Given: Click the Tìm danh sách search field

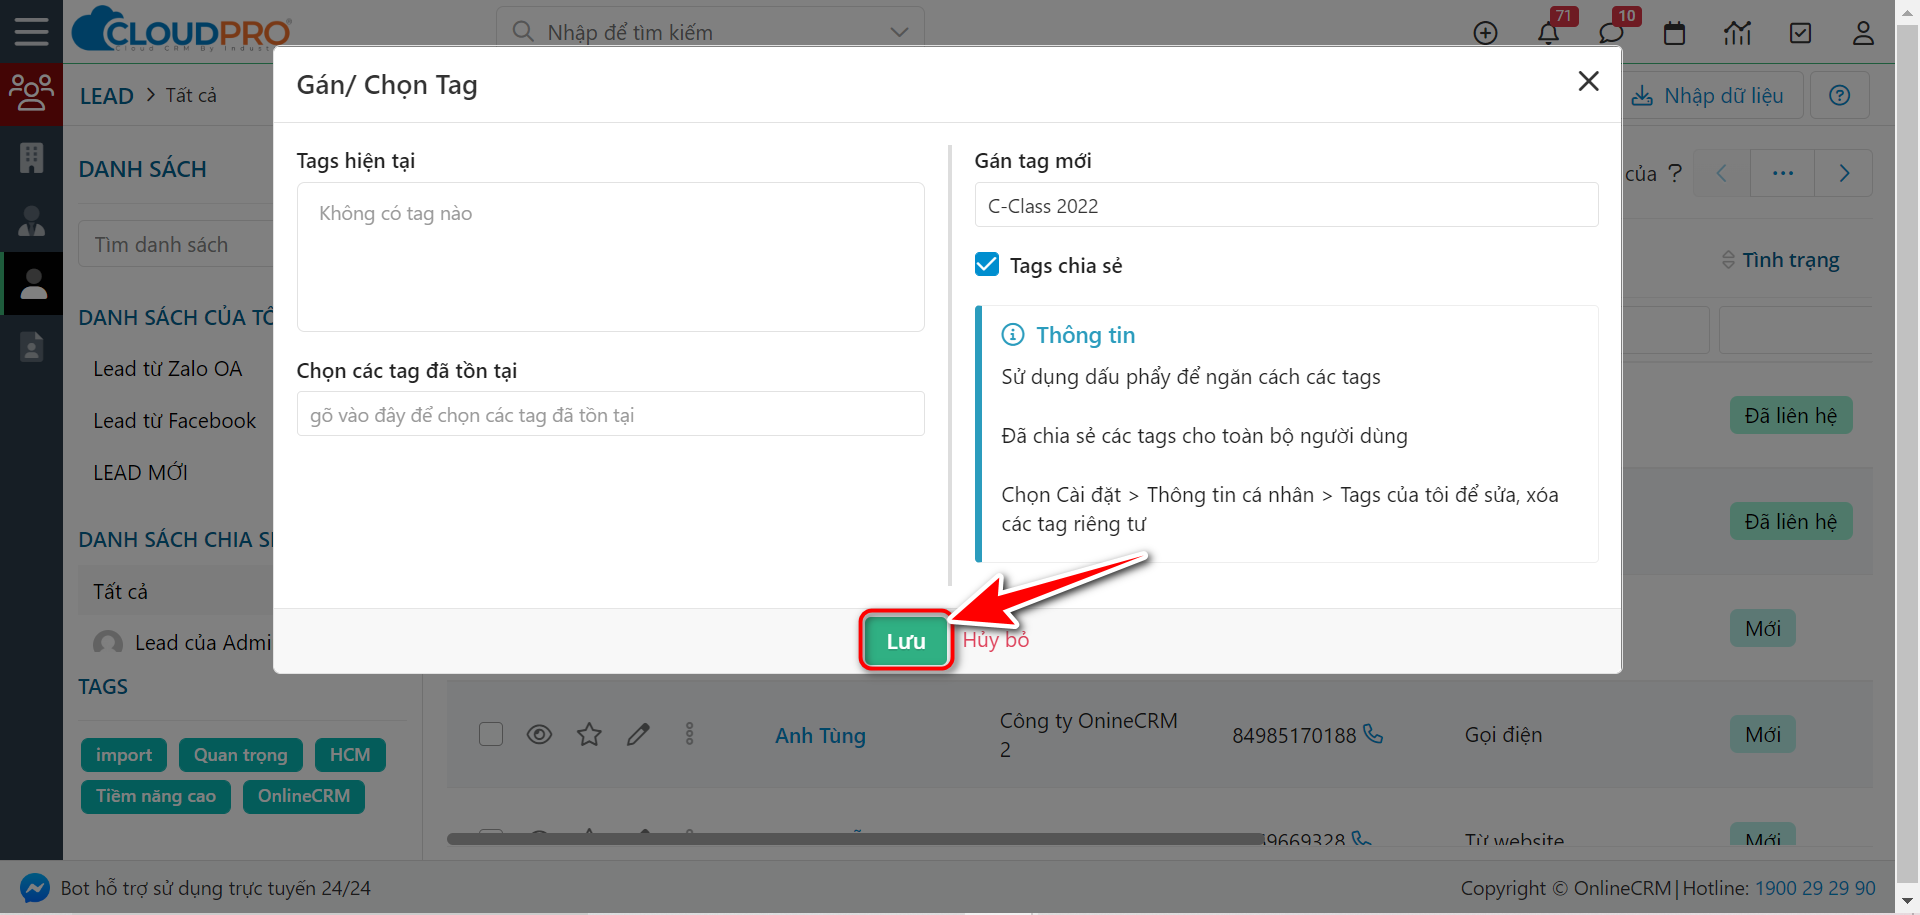Looking at the screenshot, I should pyautogui.click(x=176, y=244).
